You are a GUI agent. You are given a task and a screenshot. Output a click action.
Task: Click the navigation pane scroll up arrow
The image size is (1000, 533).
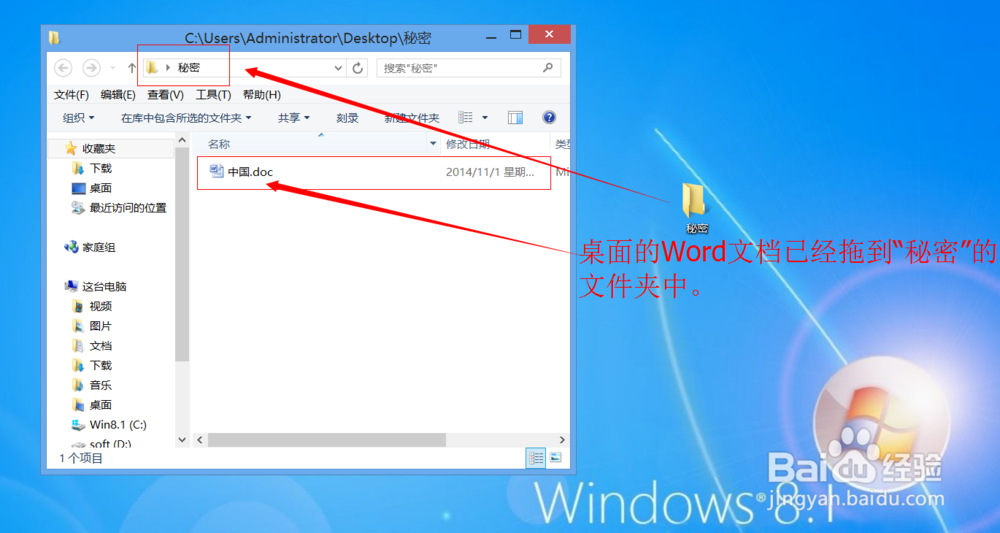[x=182, y=140]
